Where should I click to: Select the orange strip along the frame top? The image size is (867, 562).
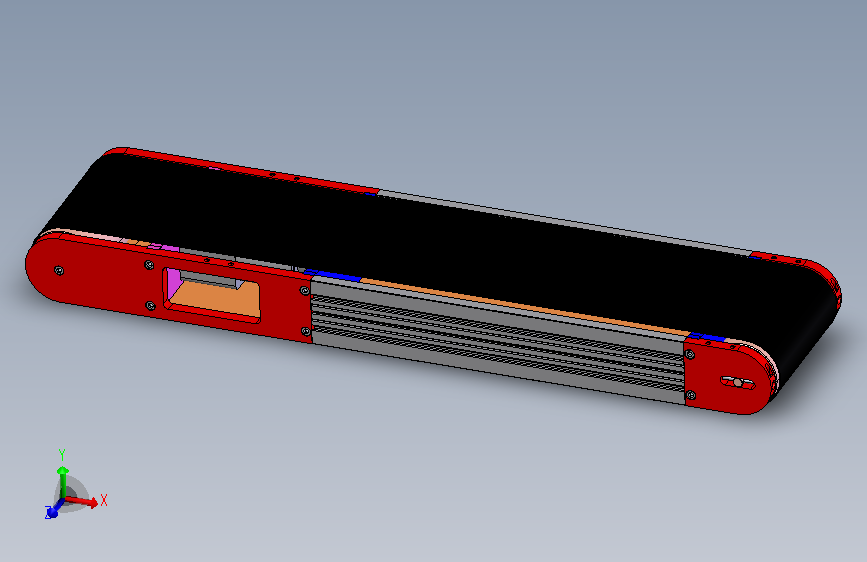click(x=523, y=306)
